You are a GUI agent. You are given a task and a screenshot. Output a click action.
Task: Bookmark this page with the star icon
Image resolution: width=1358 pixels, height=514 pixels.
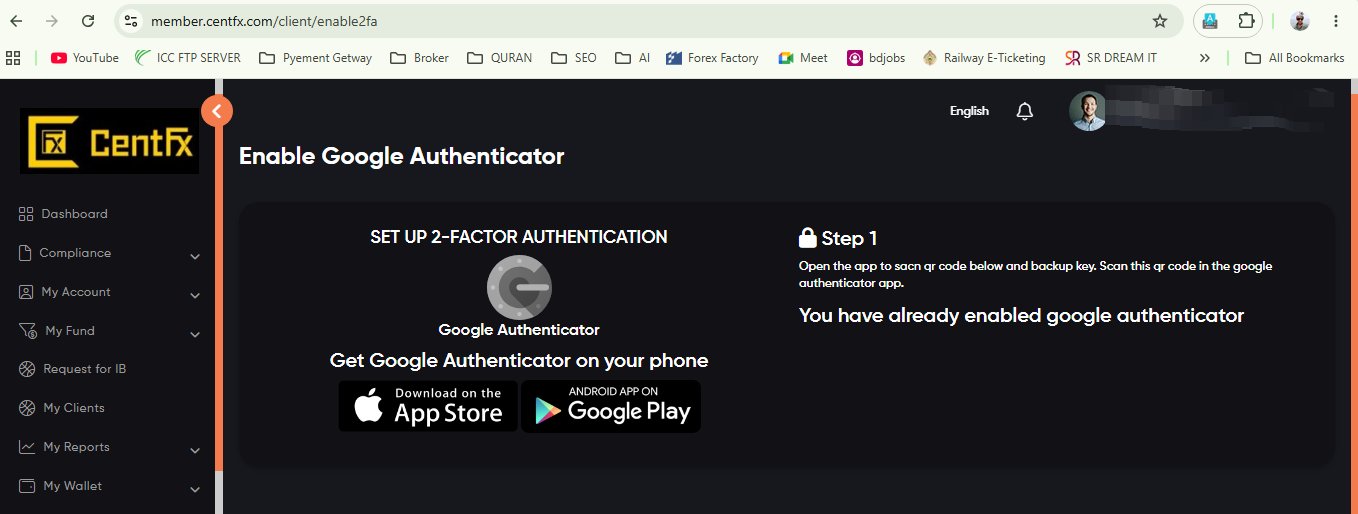tap(1160, 21)
